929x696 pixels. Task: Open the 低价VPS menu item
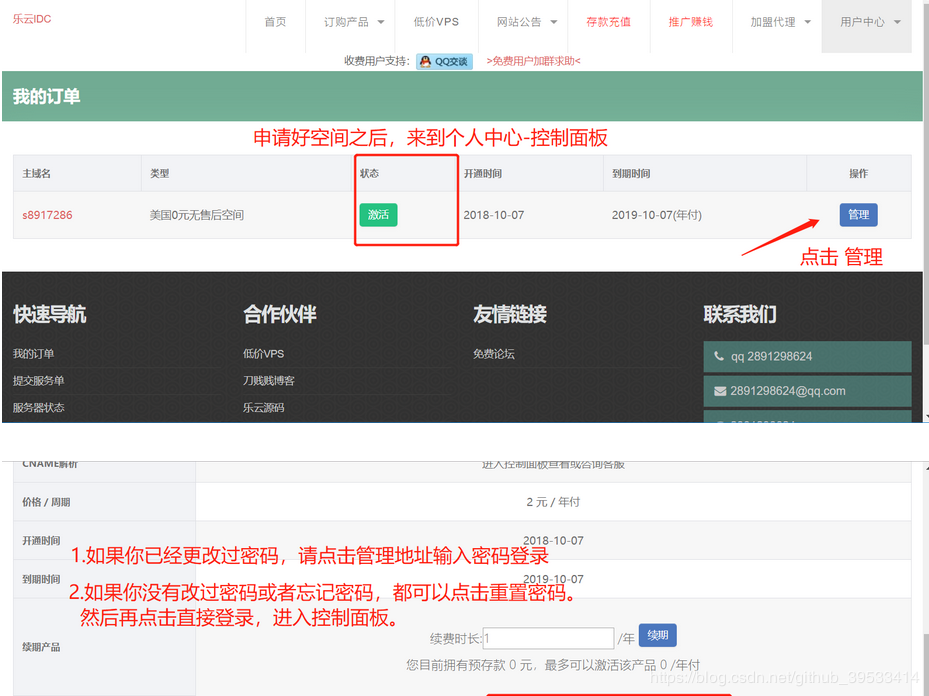pyautogui.click(x=436, y=22)
